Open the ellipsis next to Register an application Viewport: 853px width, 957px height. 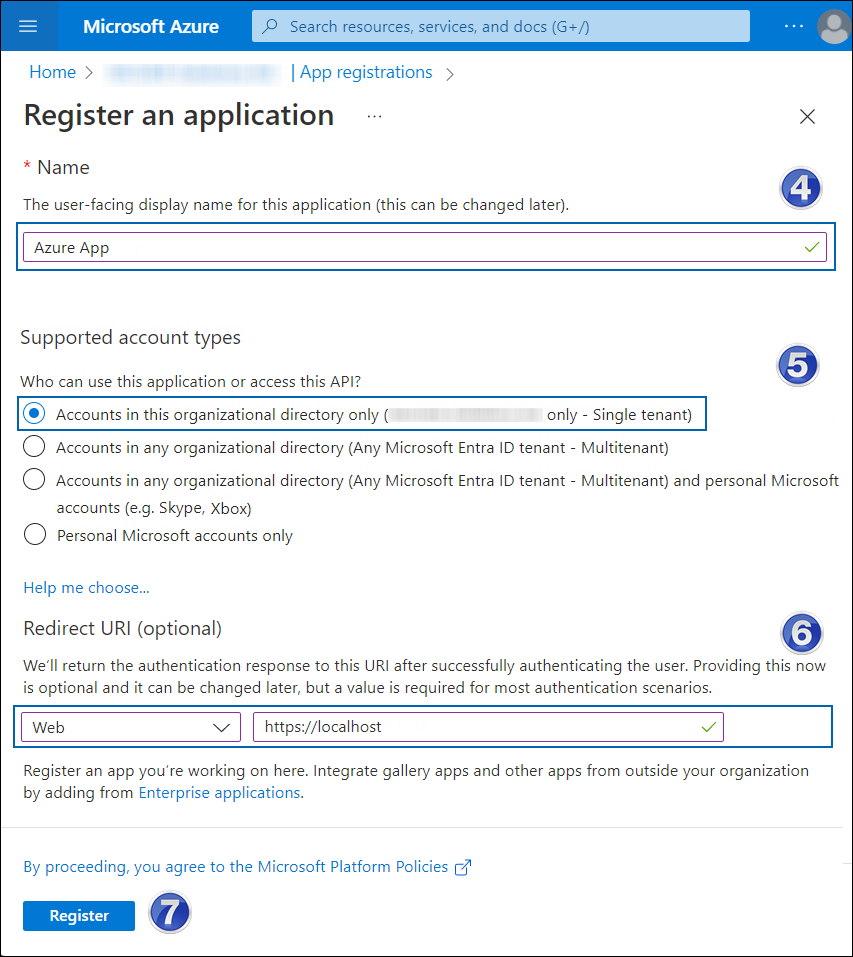pyautogui.click(x=374, y=118)
